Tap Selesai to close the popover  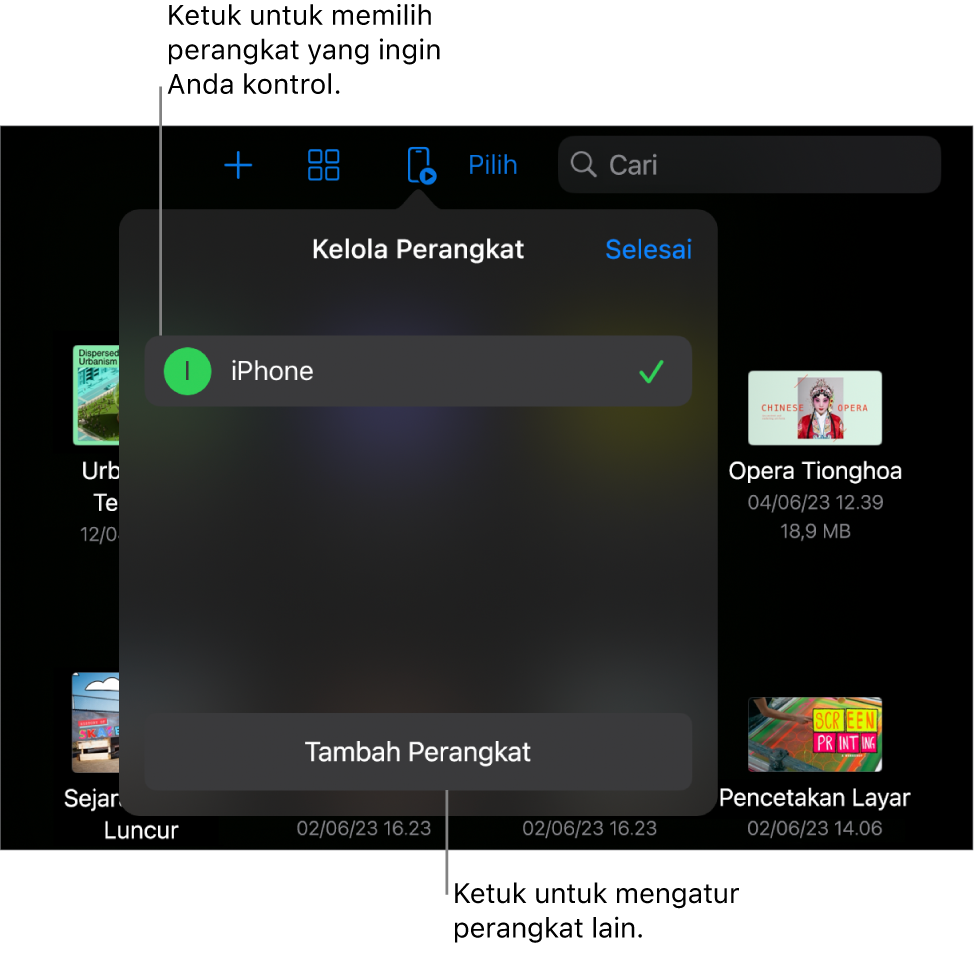(649, 250)
